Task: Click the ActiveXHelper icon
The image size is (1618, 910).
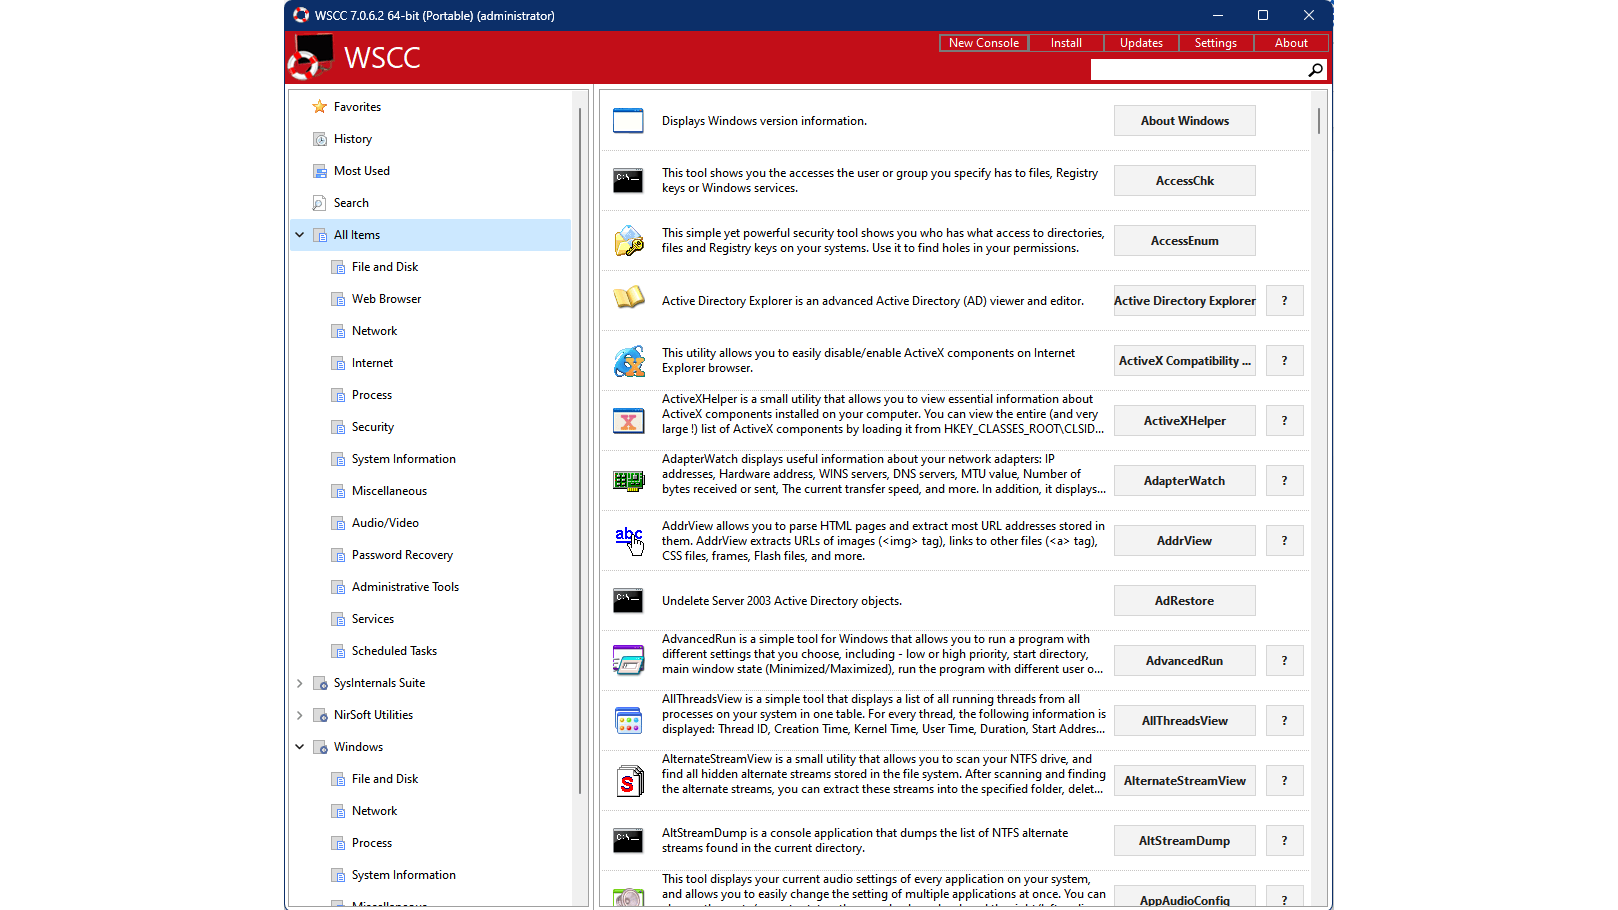Action: (628, 421)
